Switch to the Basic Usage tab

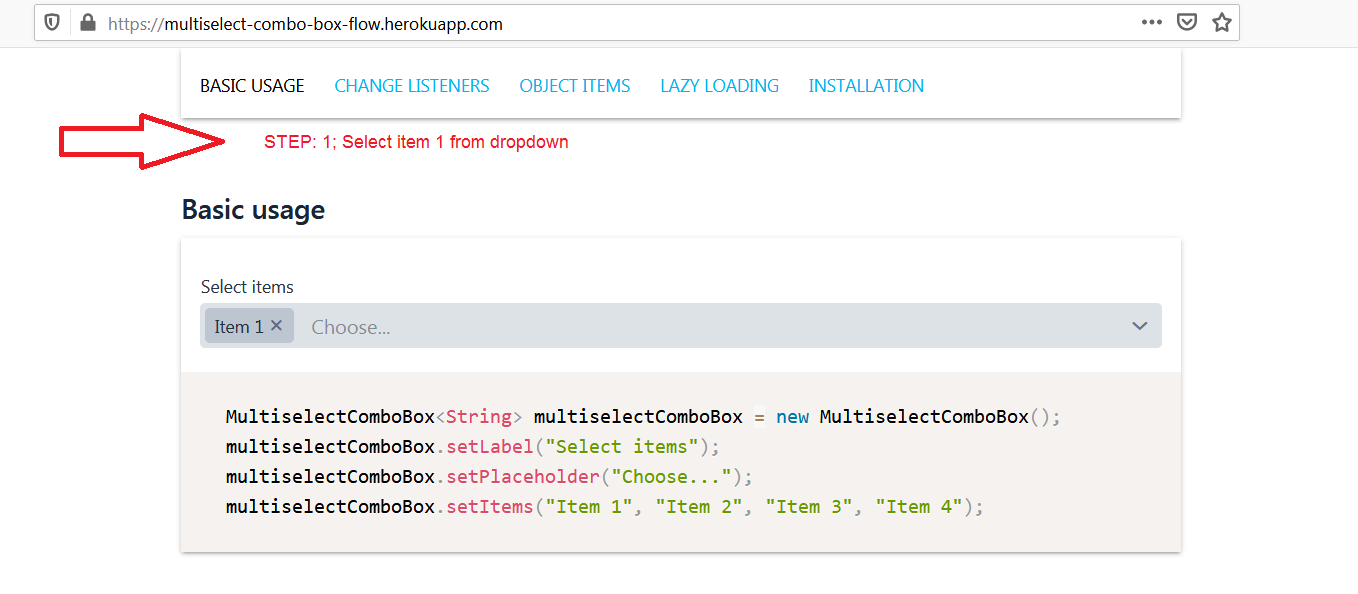click(x=252, y=86)
